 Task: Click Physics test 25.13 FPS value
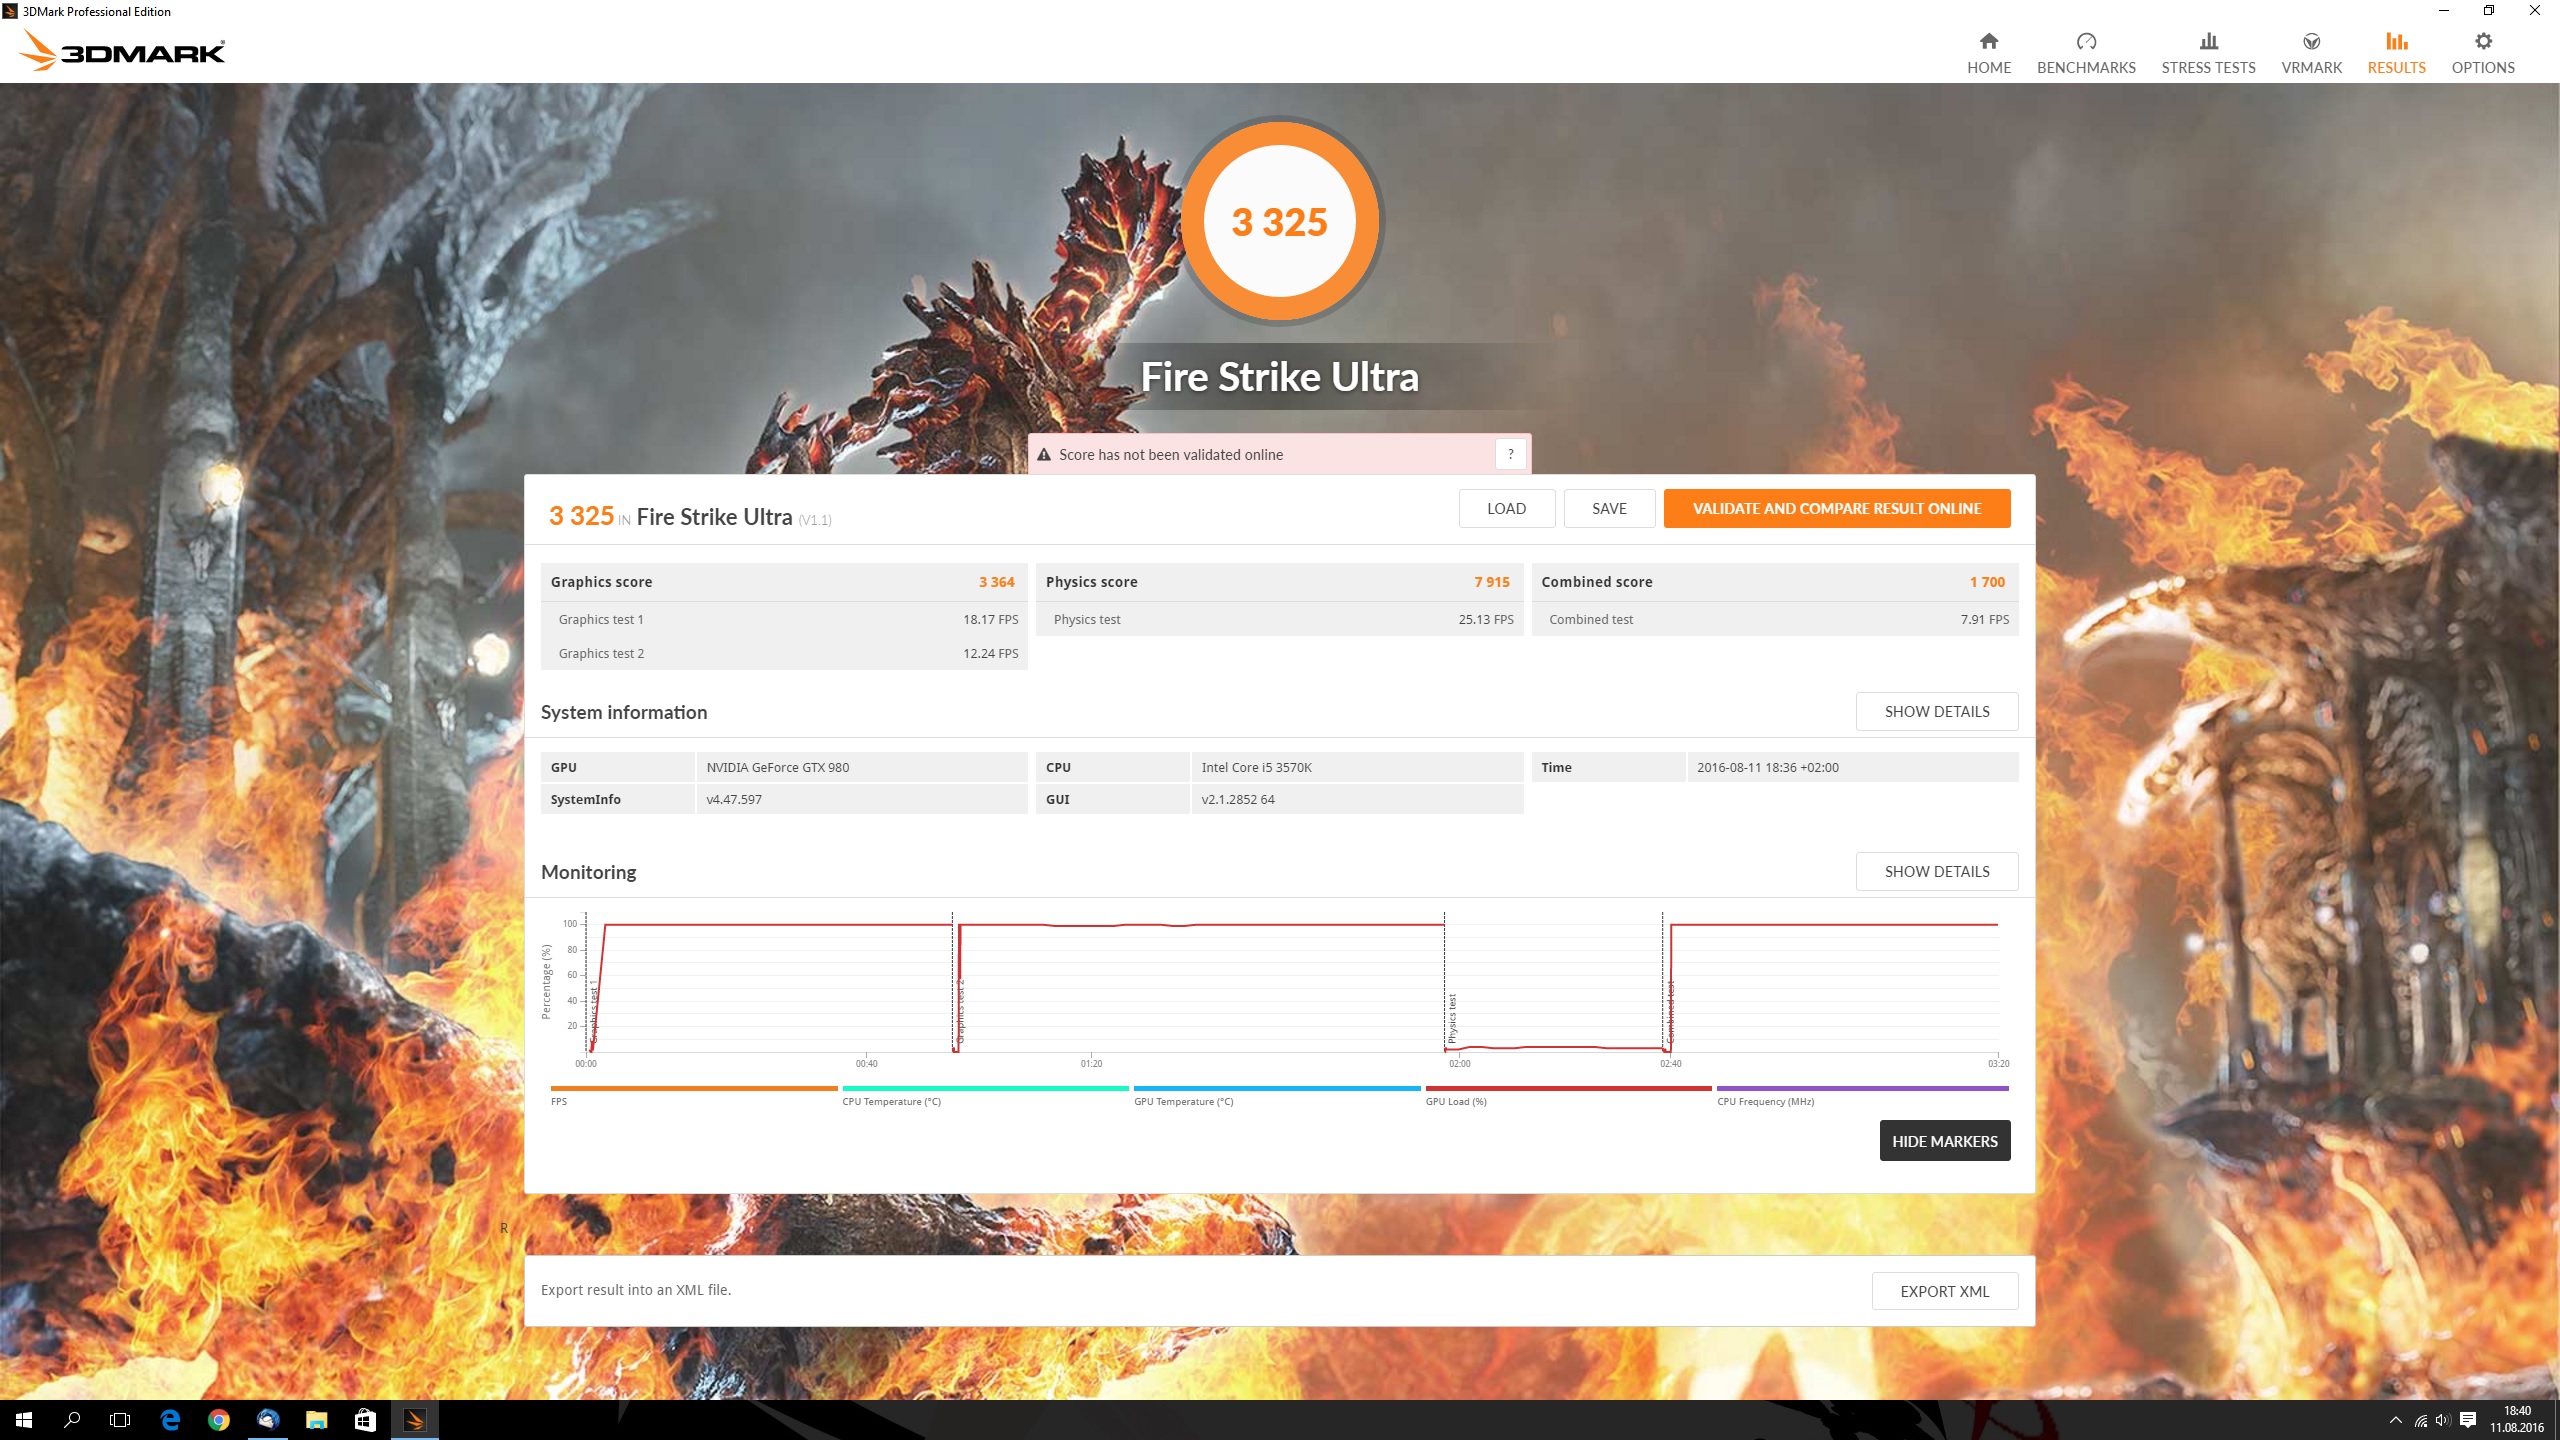point(1485,619)
